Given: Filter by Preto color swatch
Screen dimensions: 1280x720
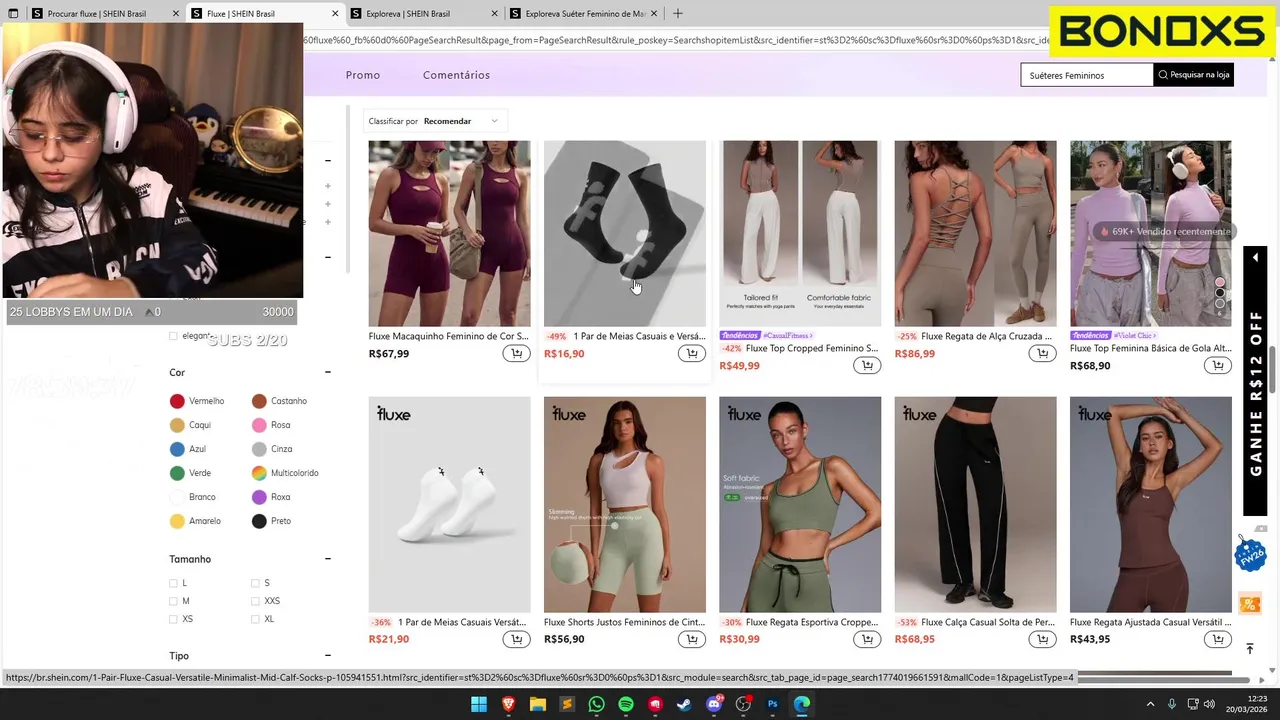Looking at the screenshot, I should 259,521.
